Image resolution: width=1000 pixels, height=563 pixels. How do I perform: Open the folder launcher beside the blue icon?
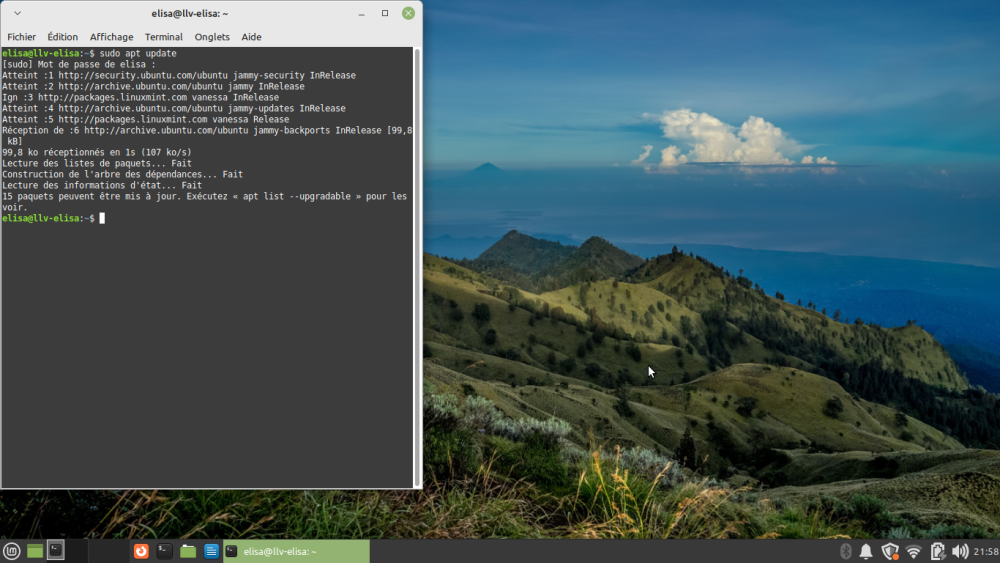coord(188,551)
